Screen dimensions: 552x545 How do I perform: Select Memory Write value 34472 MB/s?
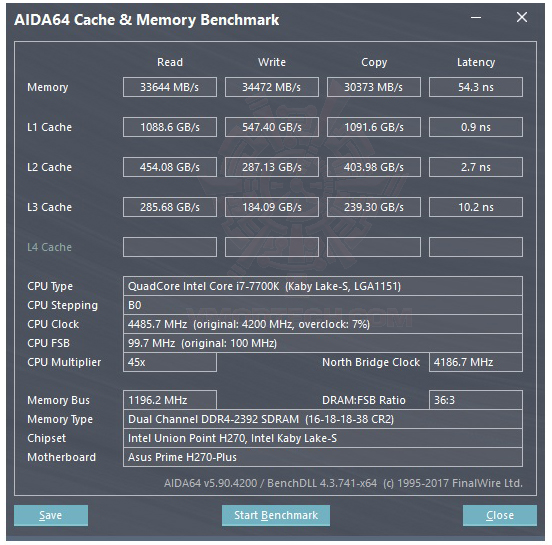pyautogui.click(x=272, y=87)
